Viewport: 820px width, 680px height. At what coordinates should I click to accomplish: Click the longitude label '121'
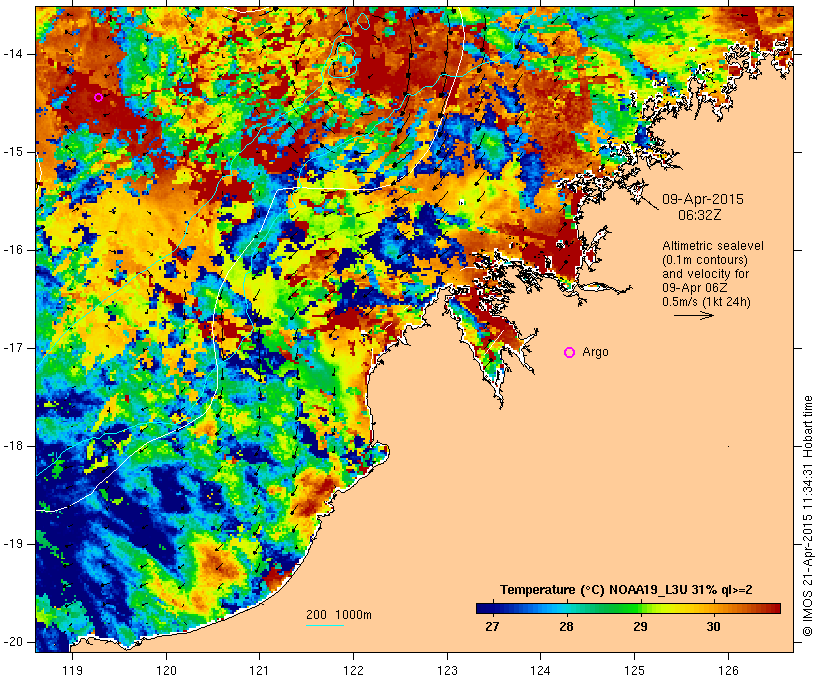coord(259,671)
